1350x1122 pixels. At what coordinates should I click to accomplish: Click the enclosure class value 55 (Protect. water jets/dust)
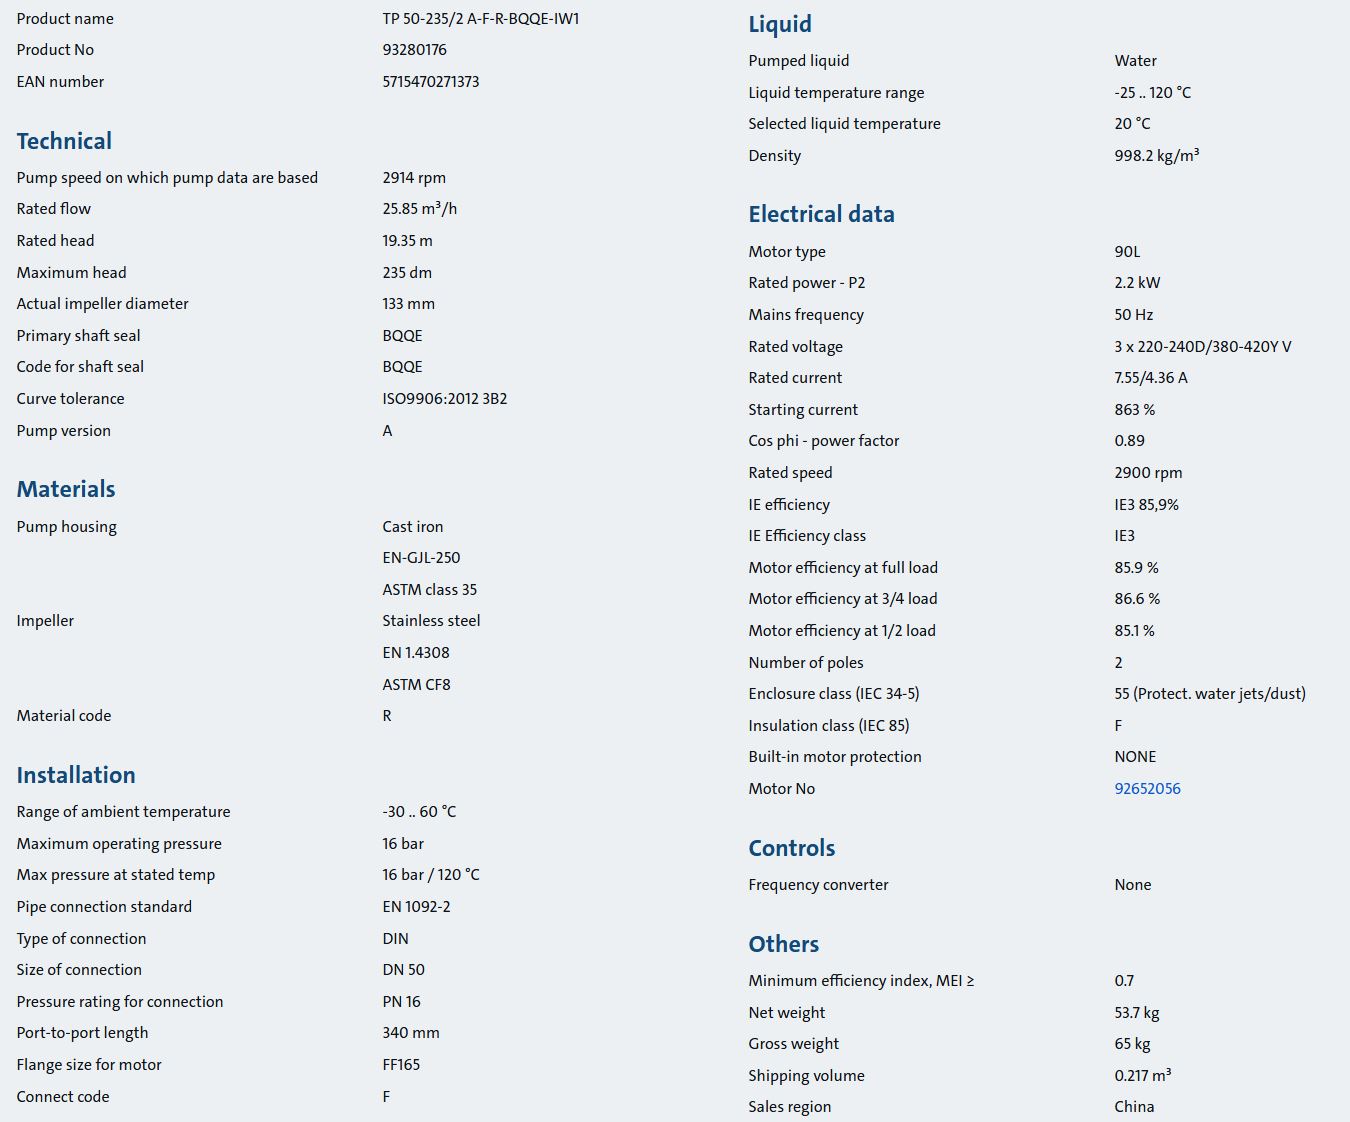1209,693
